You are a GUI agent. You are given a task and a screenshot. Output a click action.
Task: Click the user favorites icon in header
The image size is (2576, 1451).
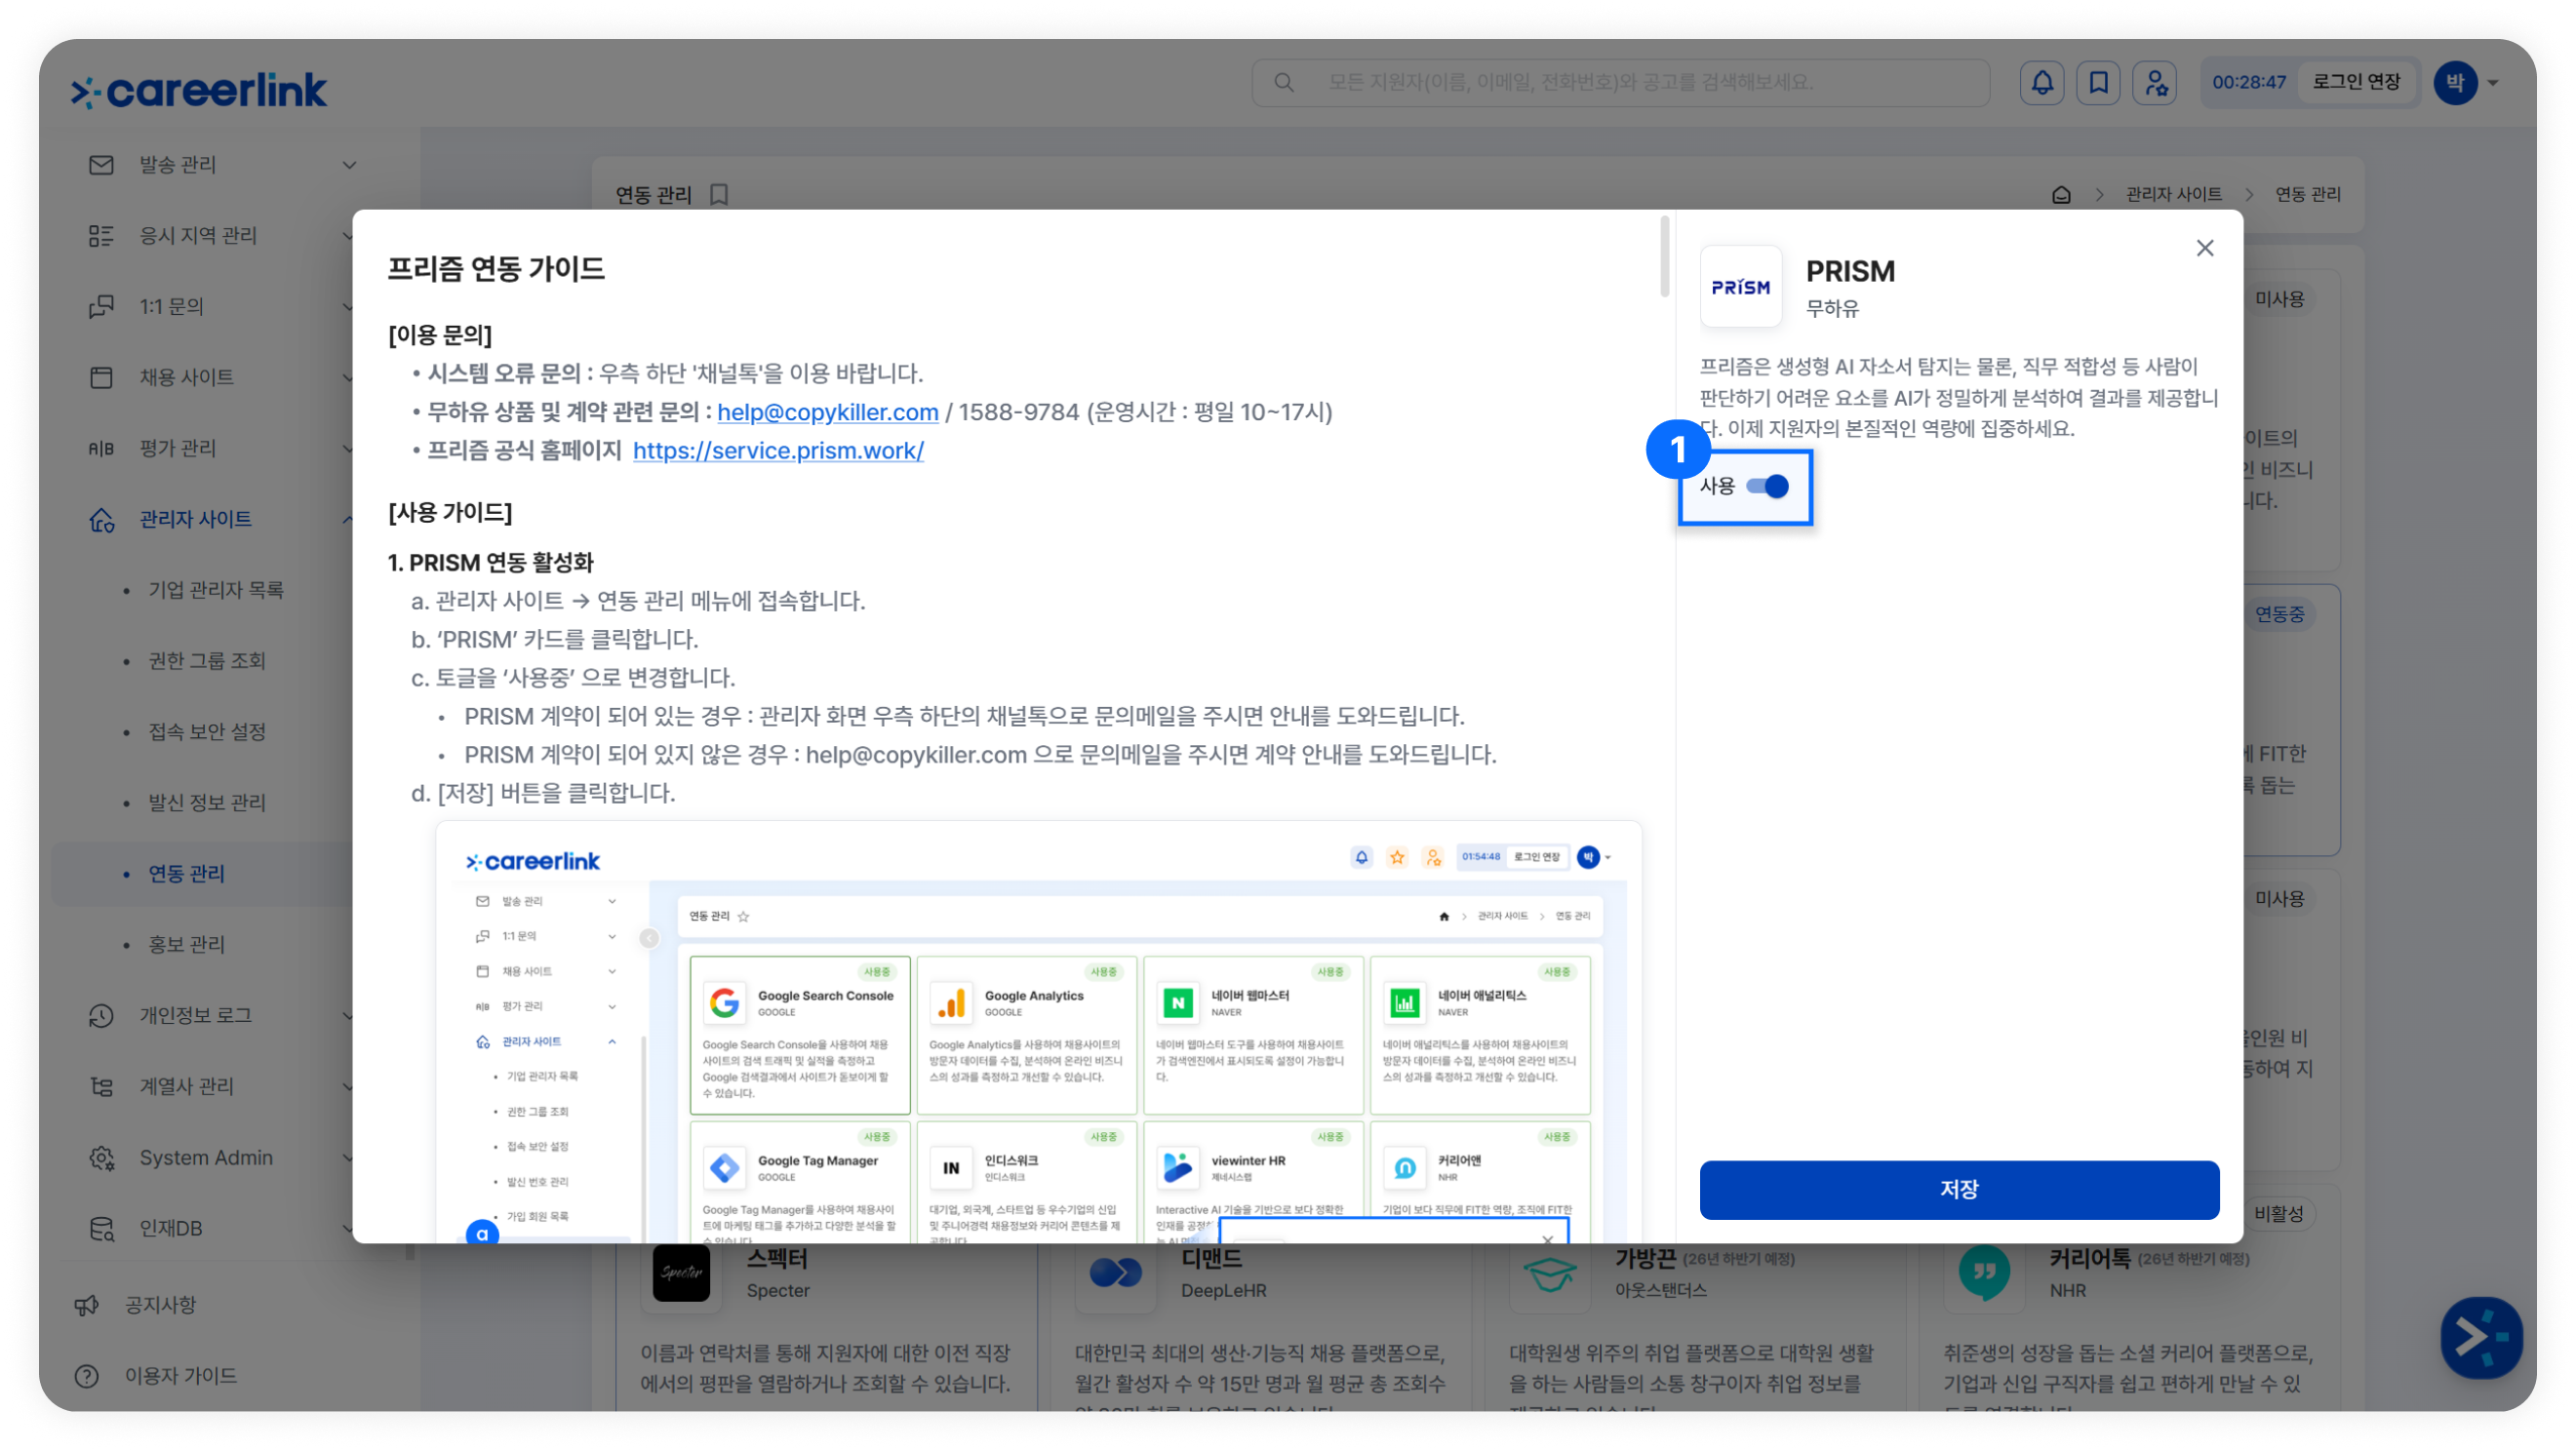tap(2155, 82)
